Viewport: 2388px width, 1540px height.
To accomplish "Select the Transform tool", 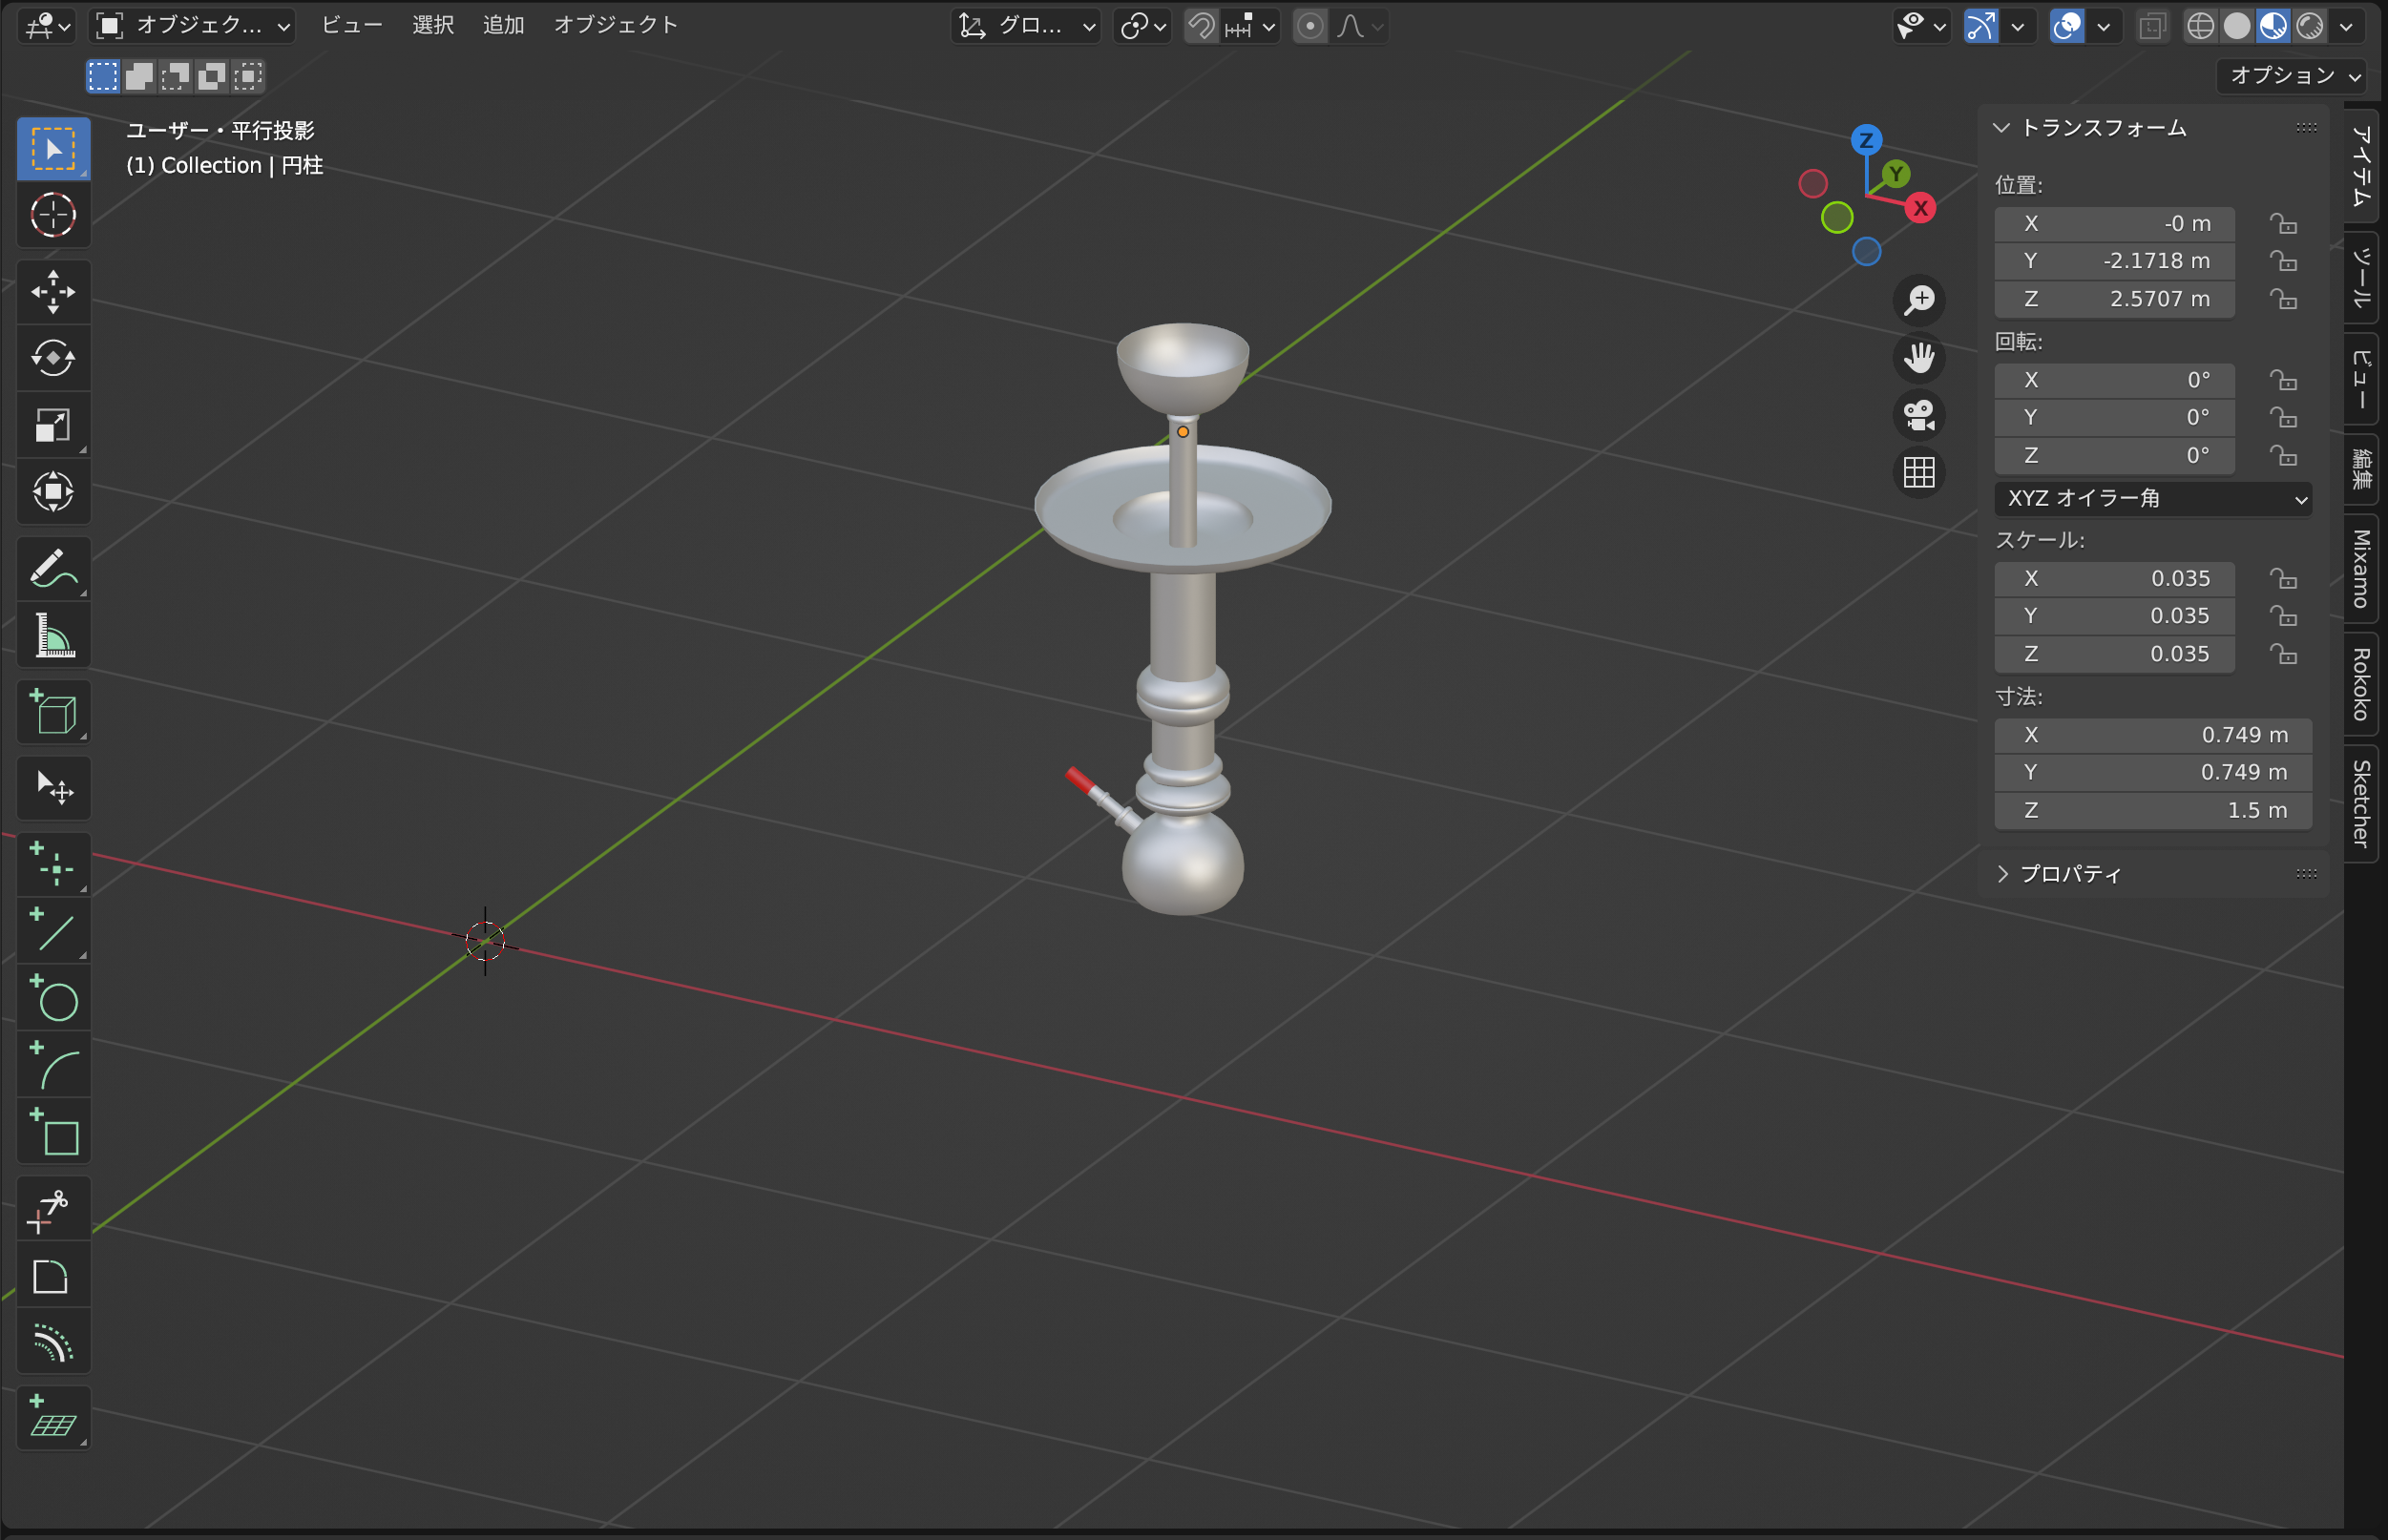I will tap(54, 491).
